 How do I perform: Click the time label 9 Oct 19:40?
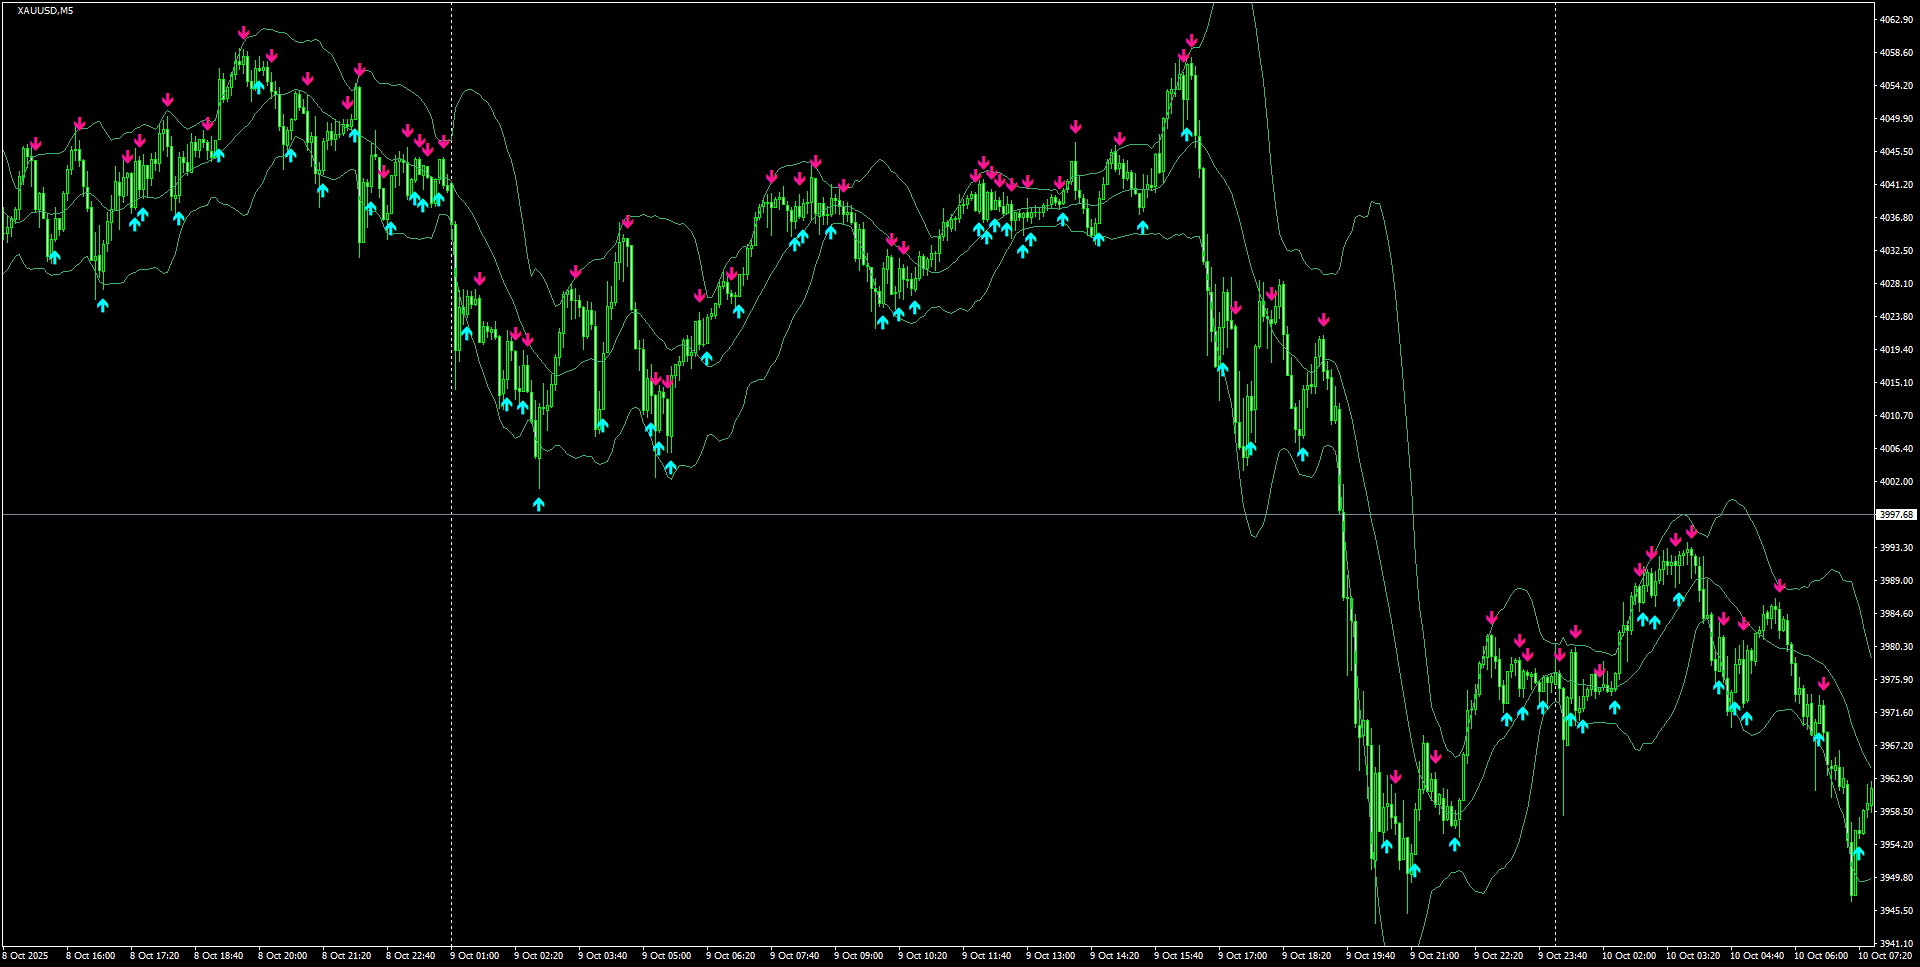[1370, 956]
